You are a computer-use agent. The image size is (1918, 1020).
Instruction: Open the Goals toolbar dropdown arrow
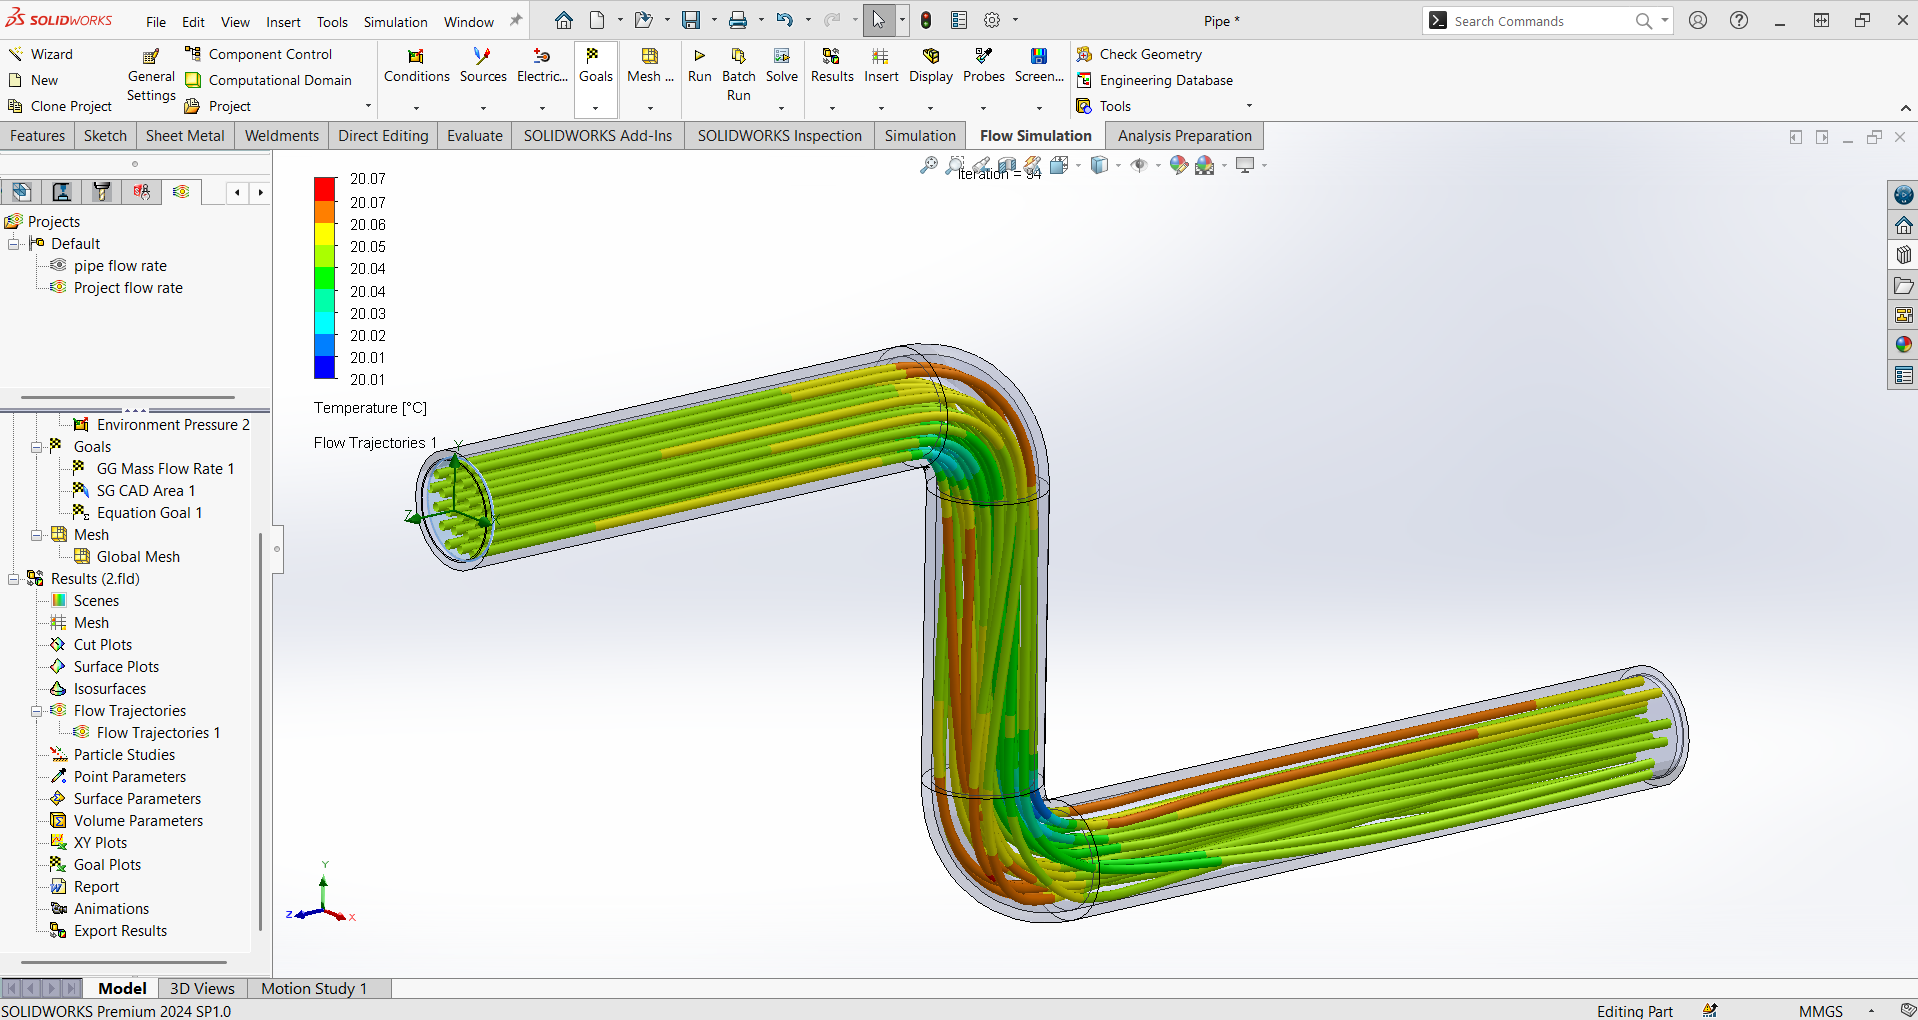click(595, 108)
